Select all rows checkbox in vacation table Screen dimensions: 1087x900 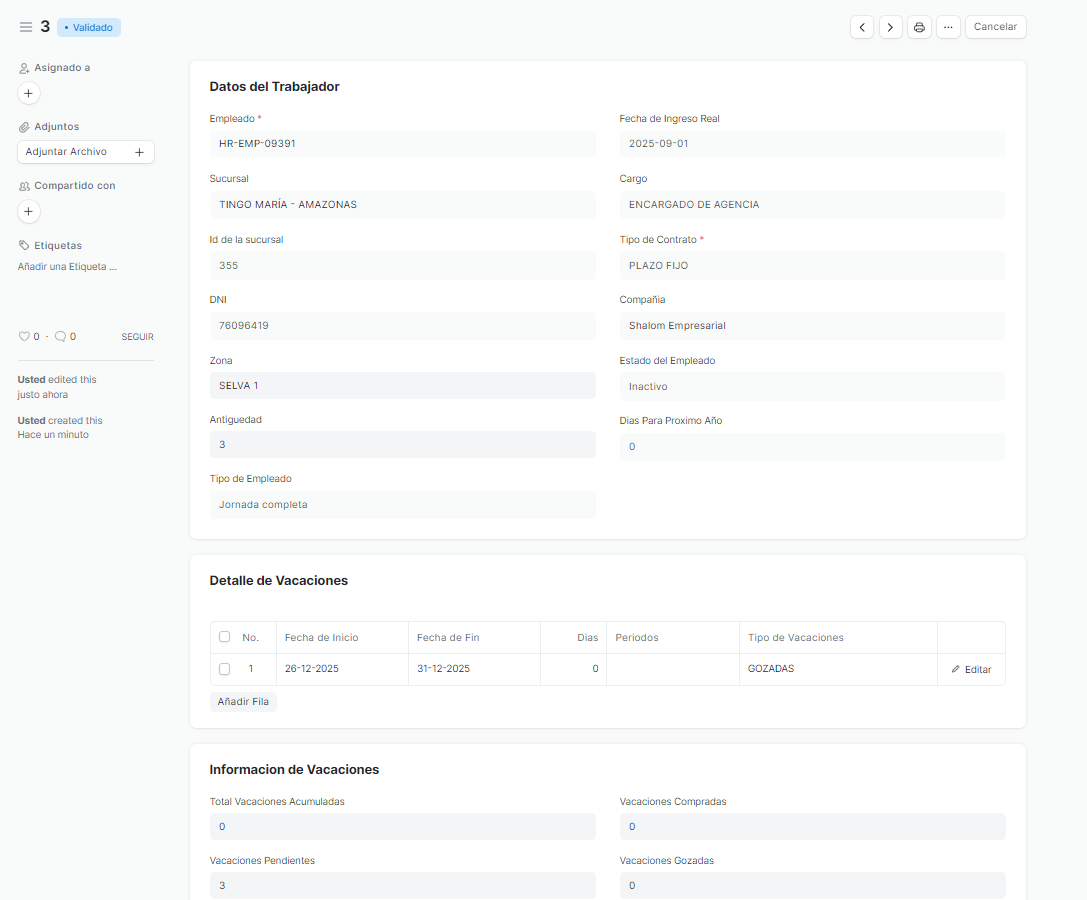pyautogui.click(x=224, y=637)
